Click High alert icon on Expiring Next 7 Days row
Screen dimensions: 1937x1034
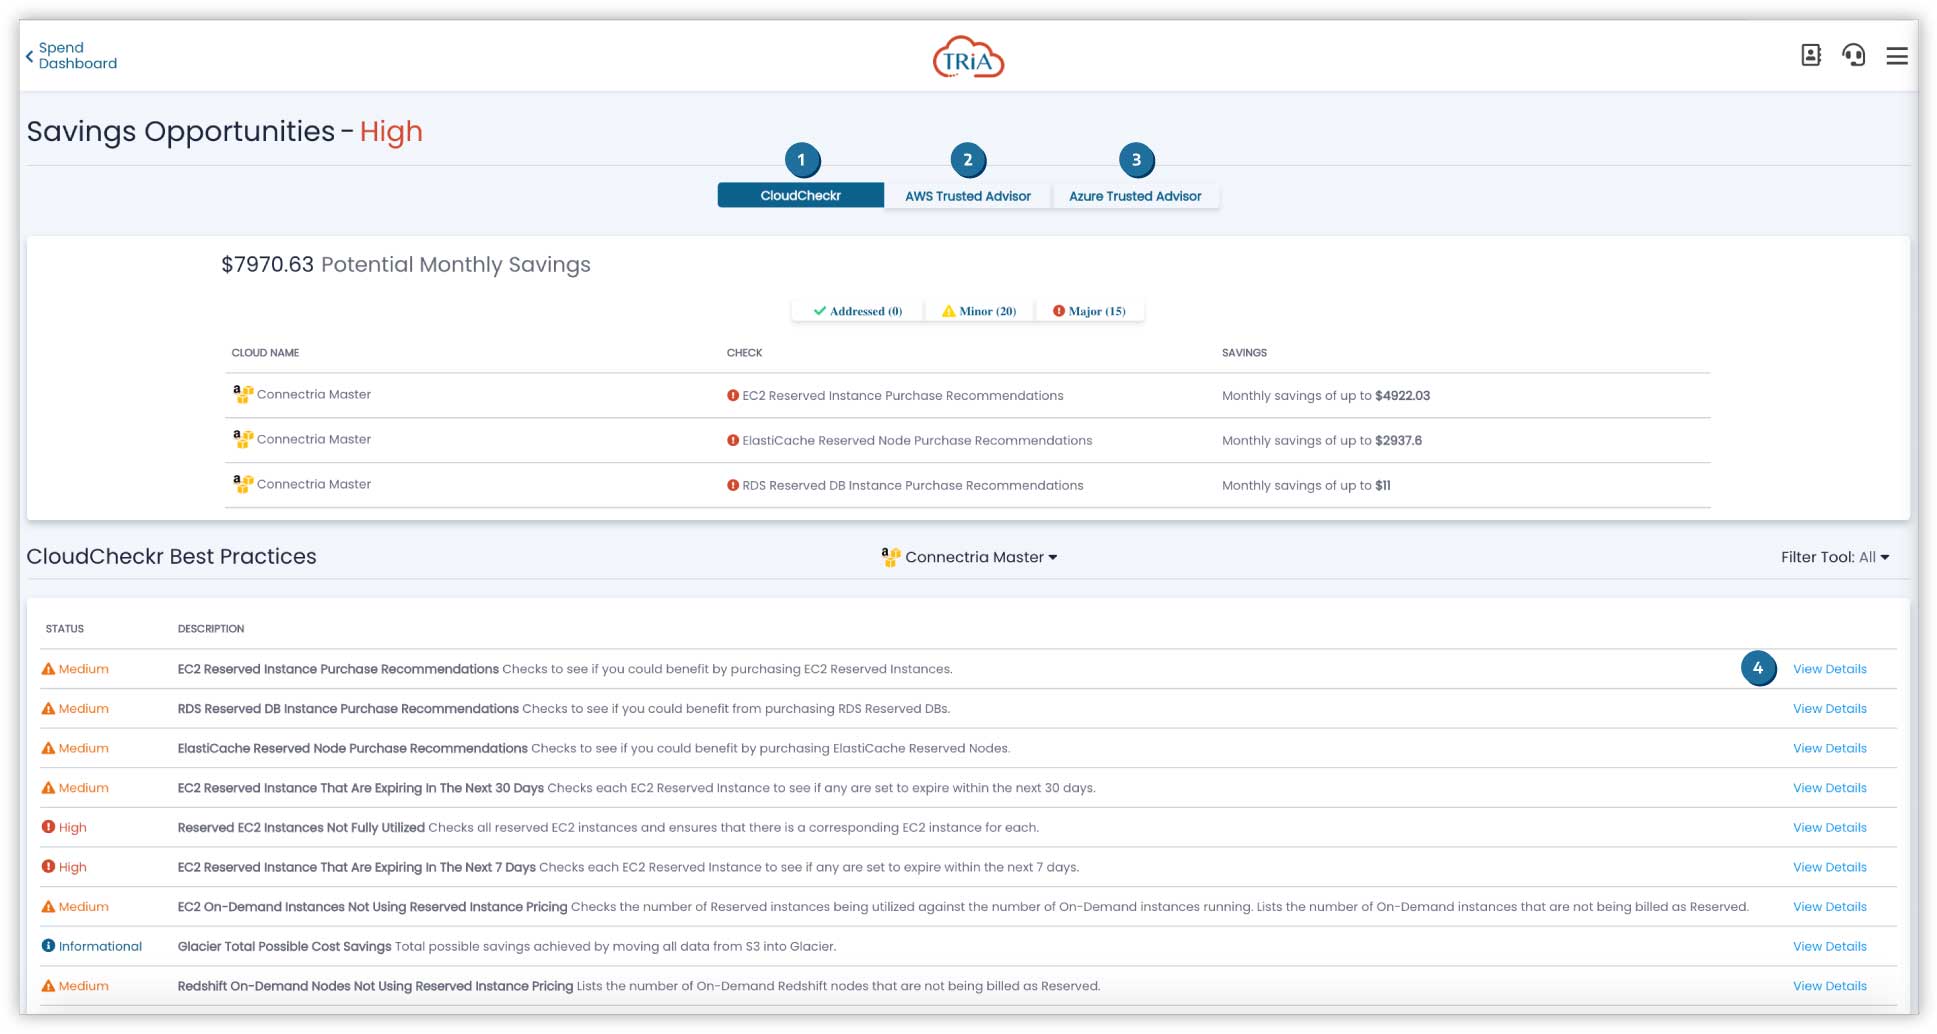click(x=48, y=867)
